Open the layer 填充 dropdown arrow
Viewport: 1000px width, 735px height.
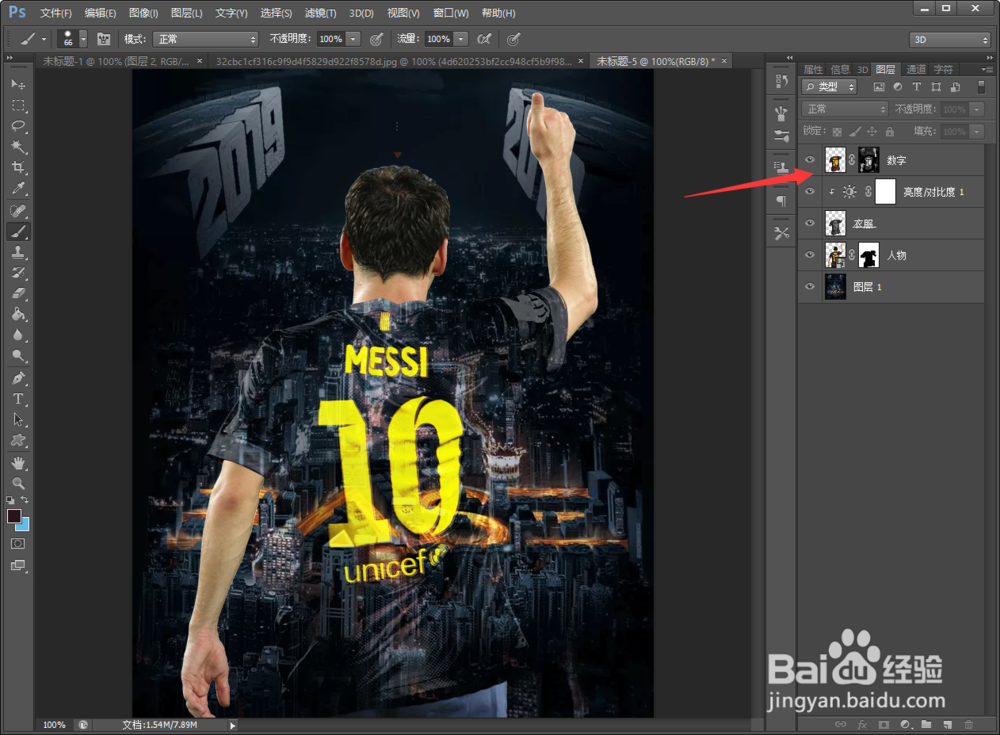pyautogui.click(x=976, y=131)
